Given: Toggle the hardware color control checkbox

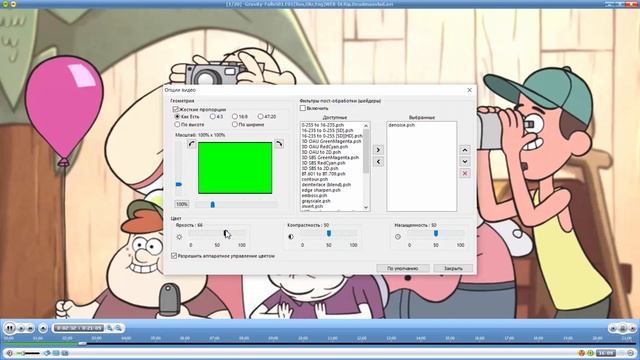Looking at the screenshot, I should click(174, 256).
